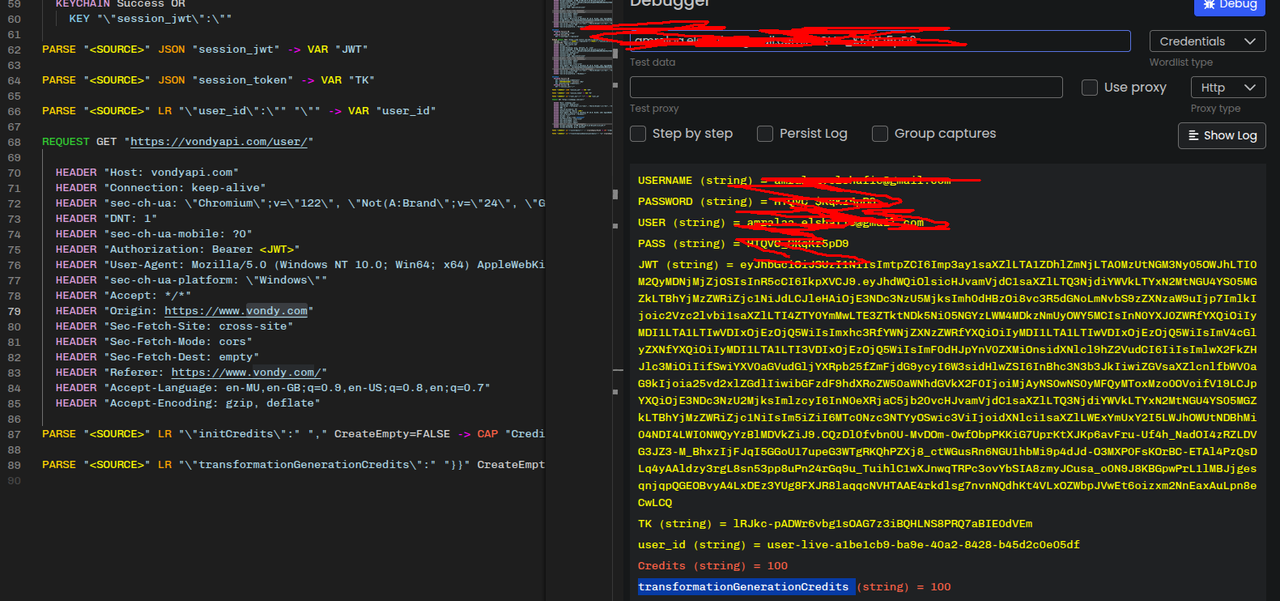Click the TK (string) log value
This screenshot has width=1280, height=601.
883,523
